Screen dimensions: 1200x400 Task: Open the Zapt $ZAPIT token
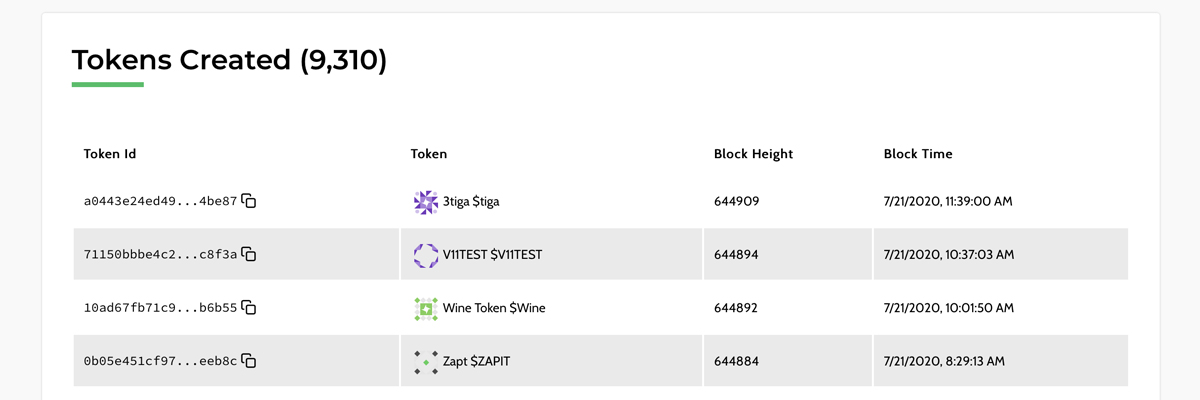(476, 361)
